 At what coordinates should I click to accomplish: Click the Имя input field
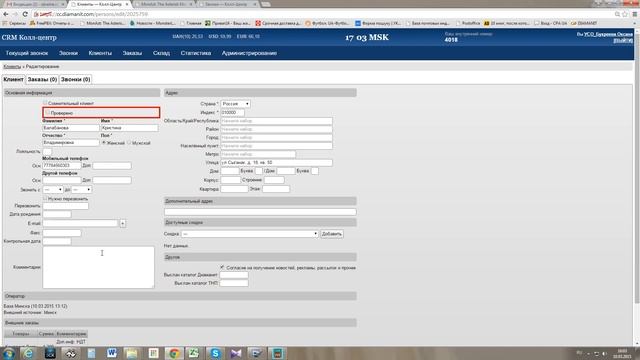click(x=129, y=128)
